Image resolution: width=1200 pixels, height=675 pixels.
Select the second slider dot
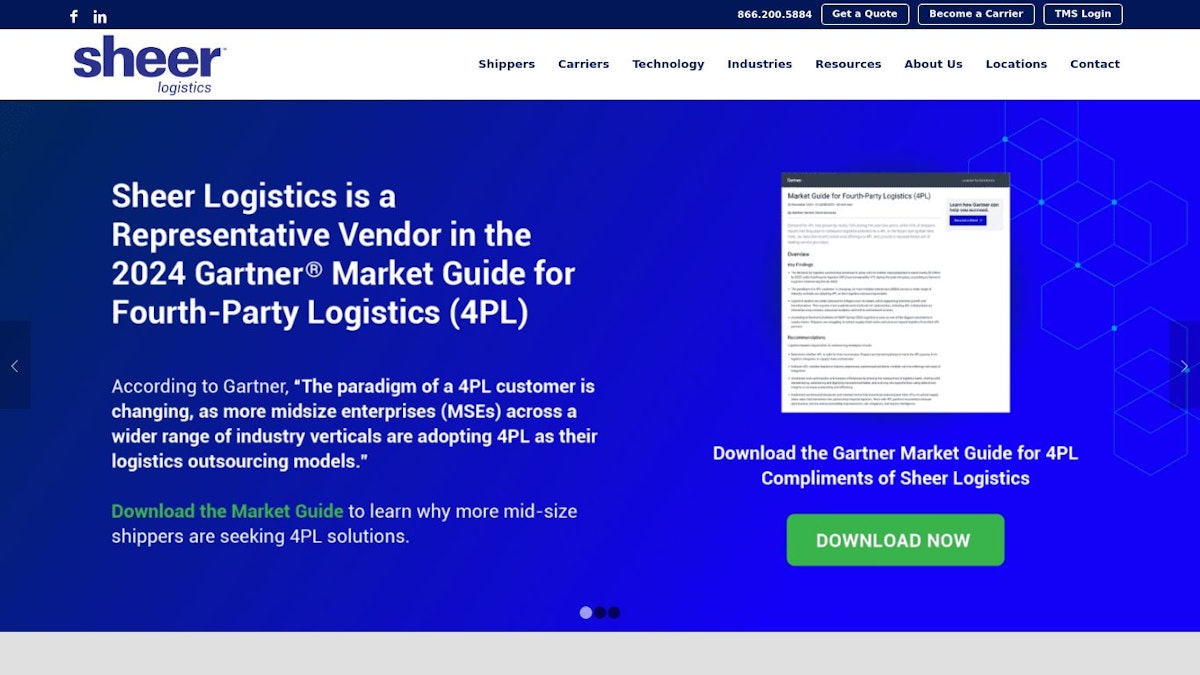coord(600,612)
